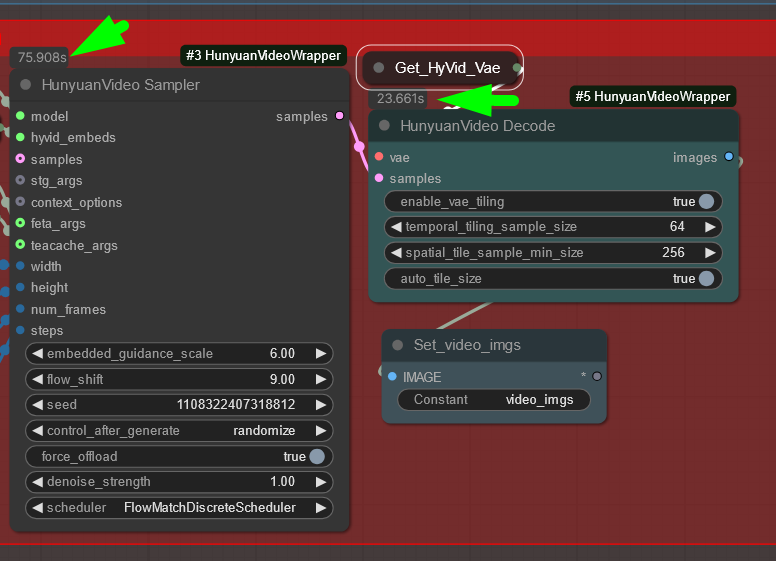Decrease spatial_tile_sample_min_size with left arrow
Screen dimensions: 776x561
[396, 253]
